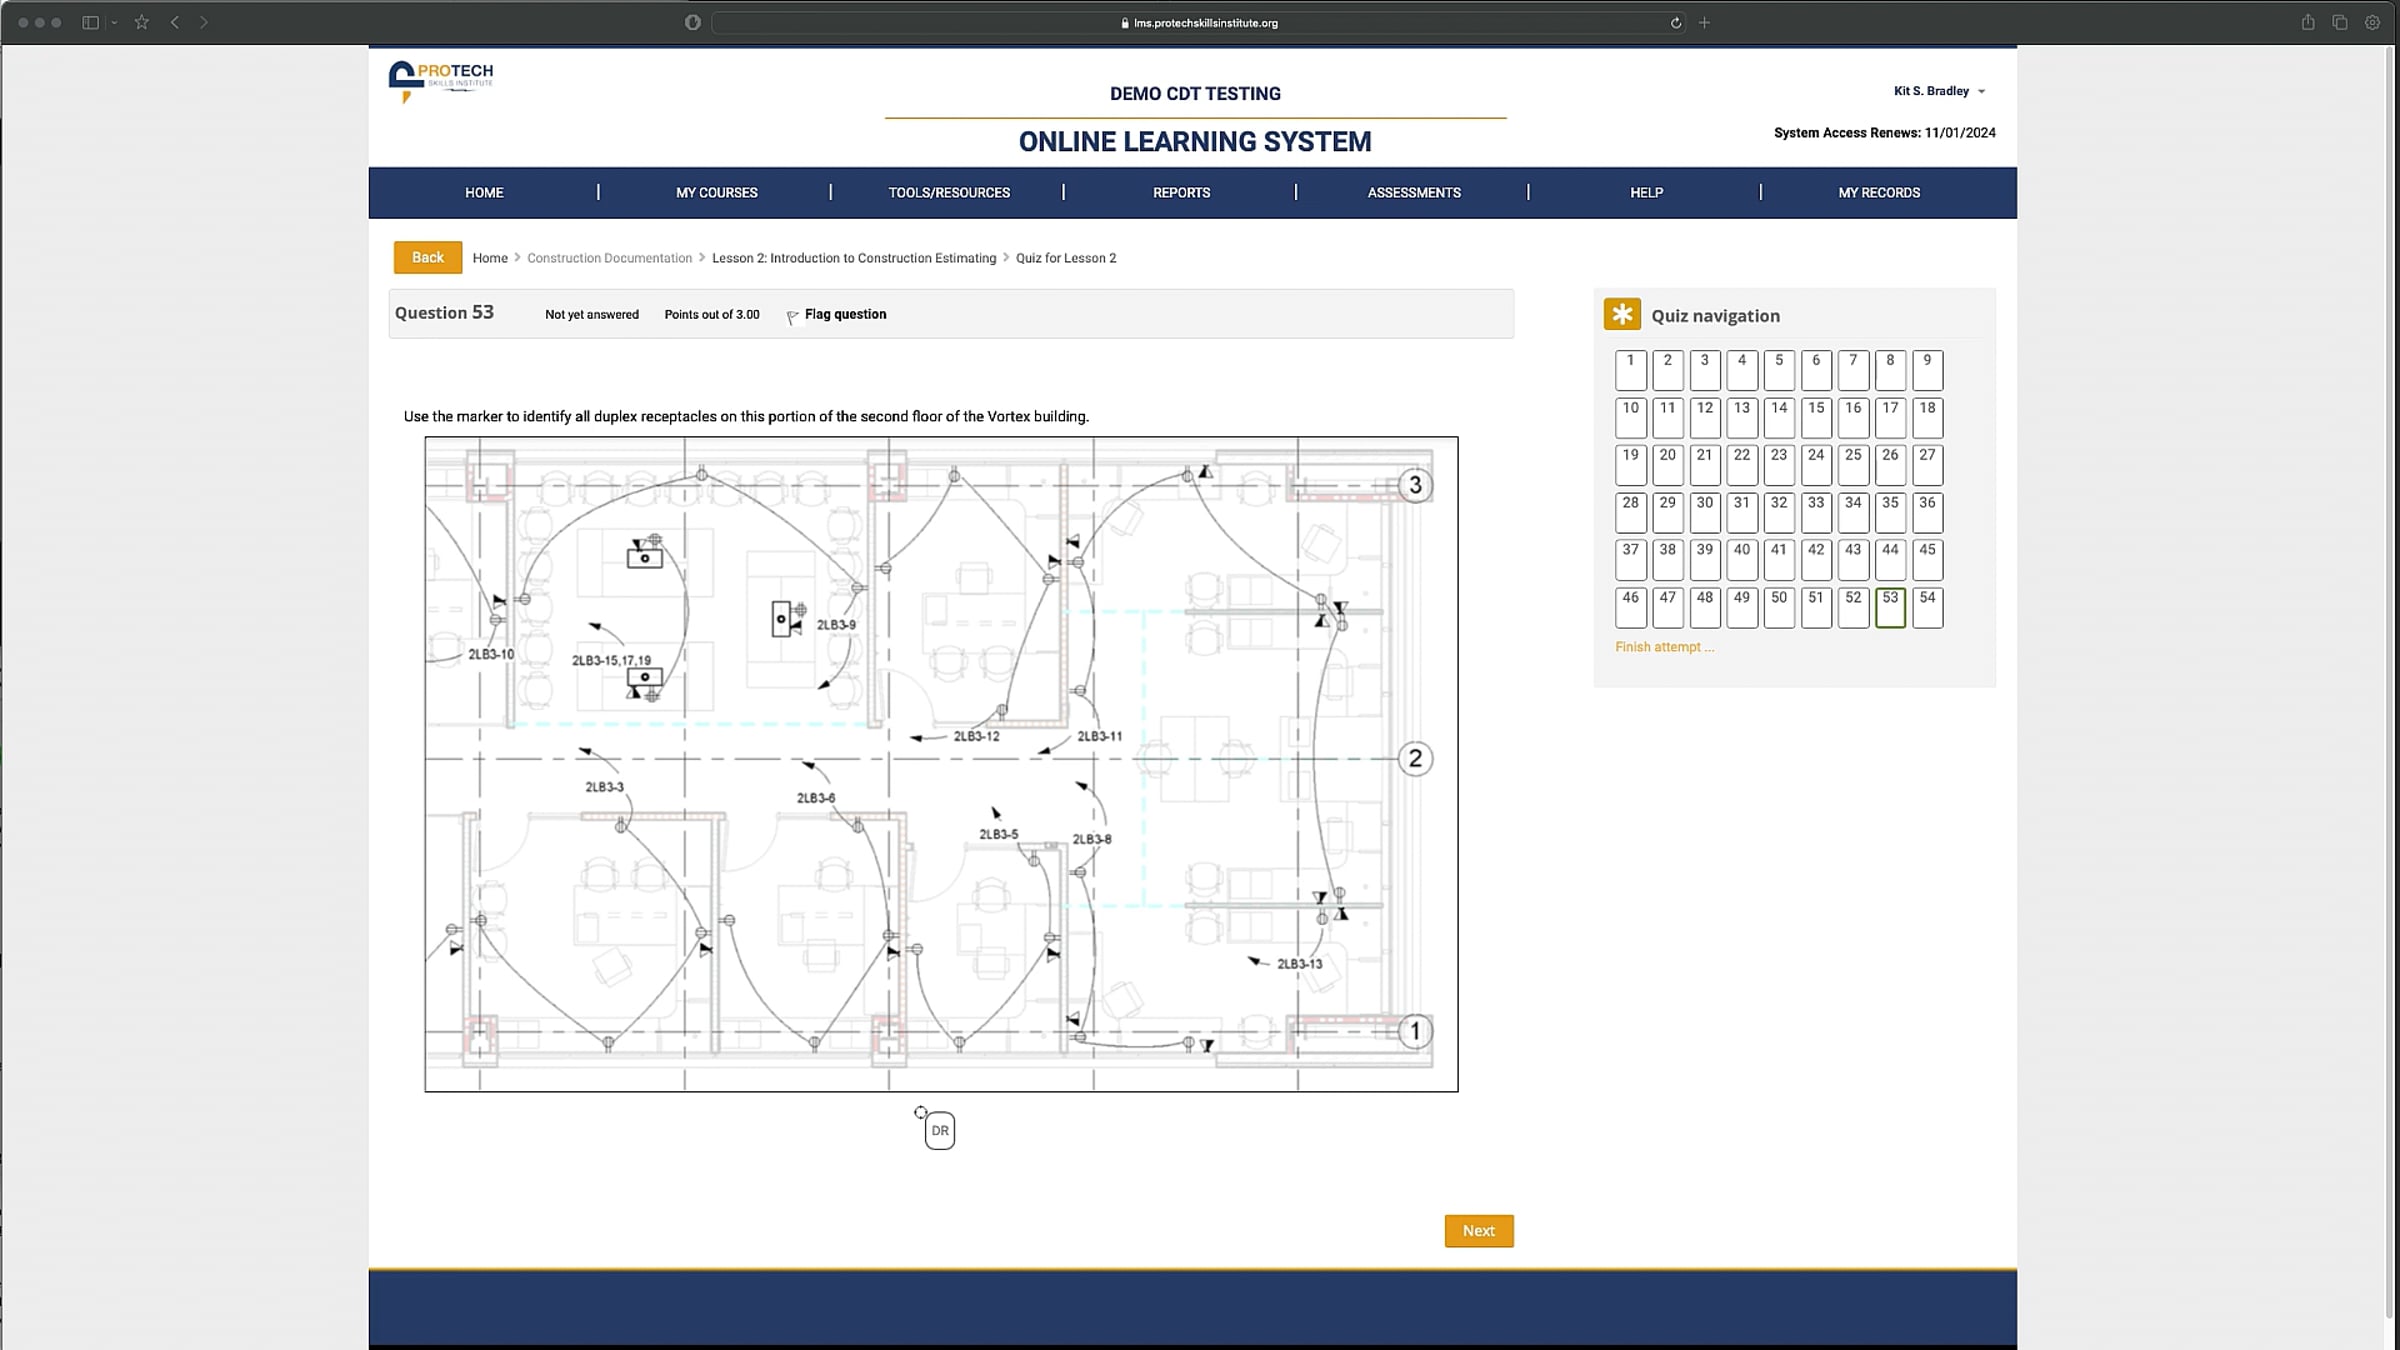Select the currently highlighted question 53 tile

coord(1889,608)
